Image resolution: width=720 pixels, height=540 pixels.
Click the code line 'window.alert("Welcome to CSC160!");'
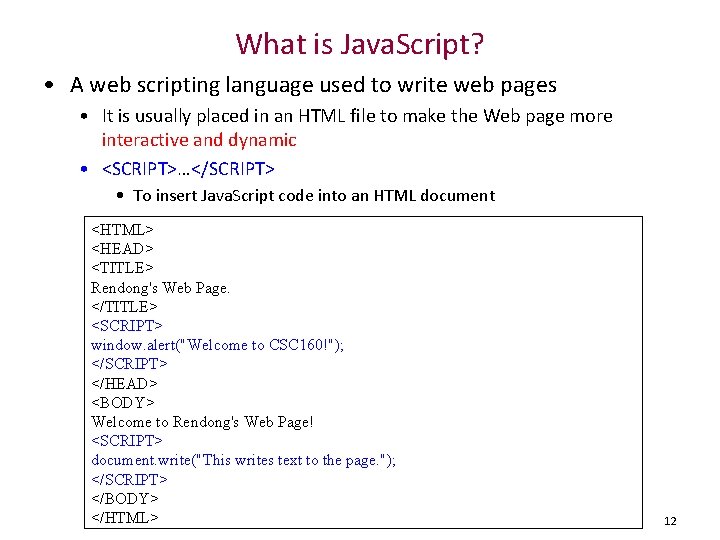217,345
